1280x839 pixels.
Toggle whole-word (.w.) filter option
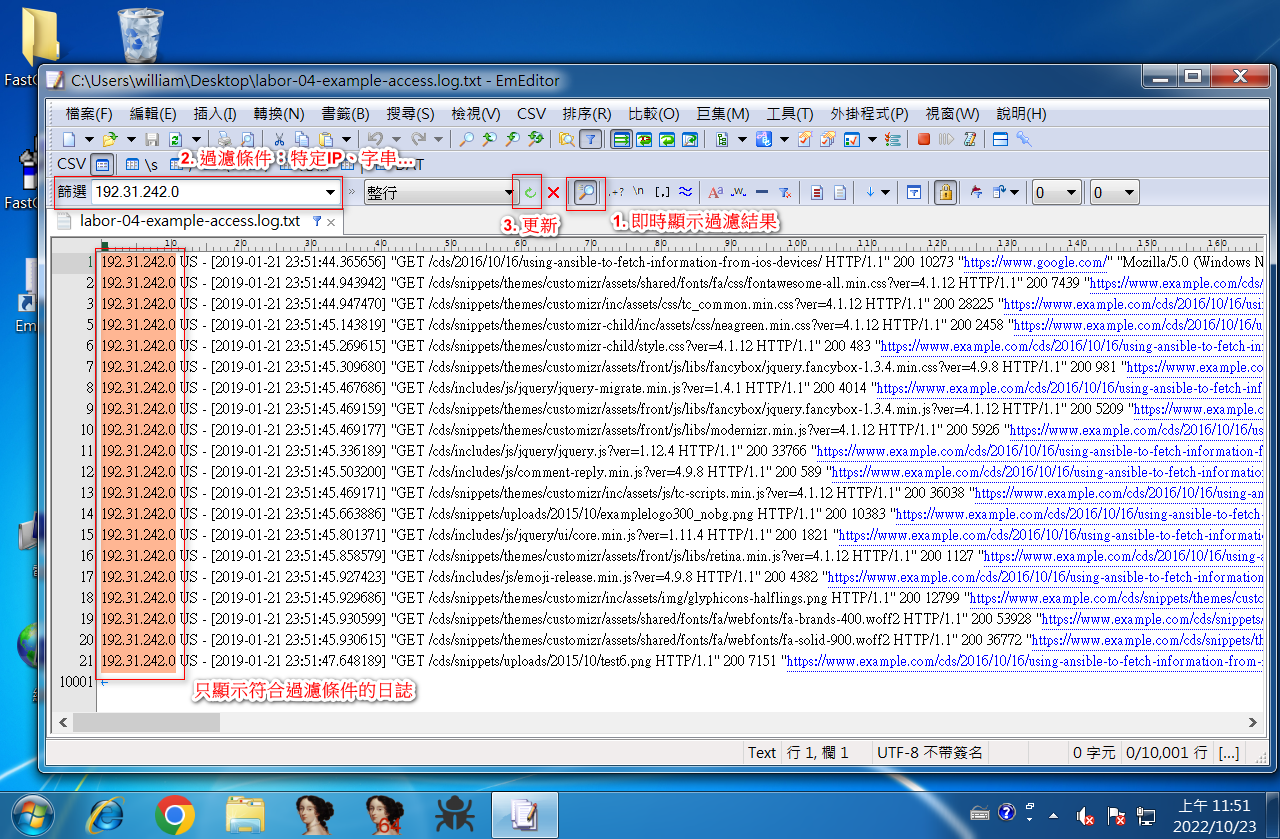click(x=738, y=192)
